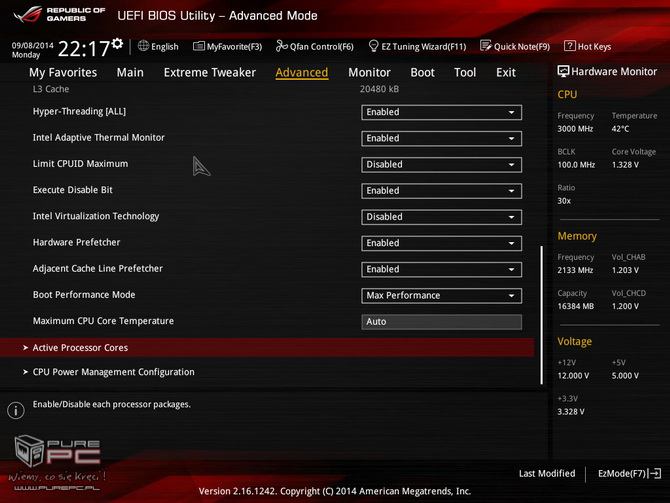Click the Execute Disable Bit label
This screenshot has width=670, height=503.
(73, 190)
